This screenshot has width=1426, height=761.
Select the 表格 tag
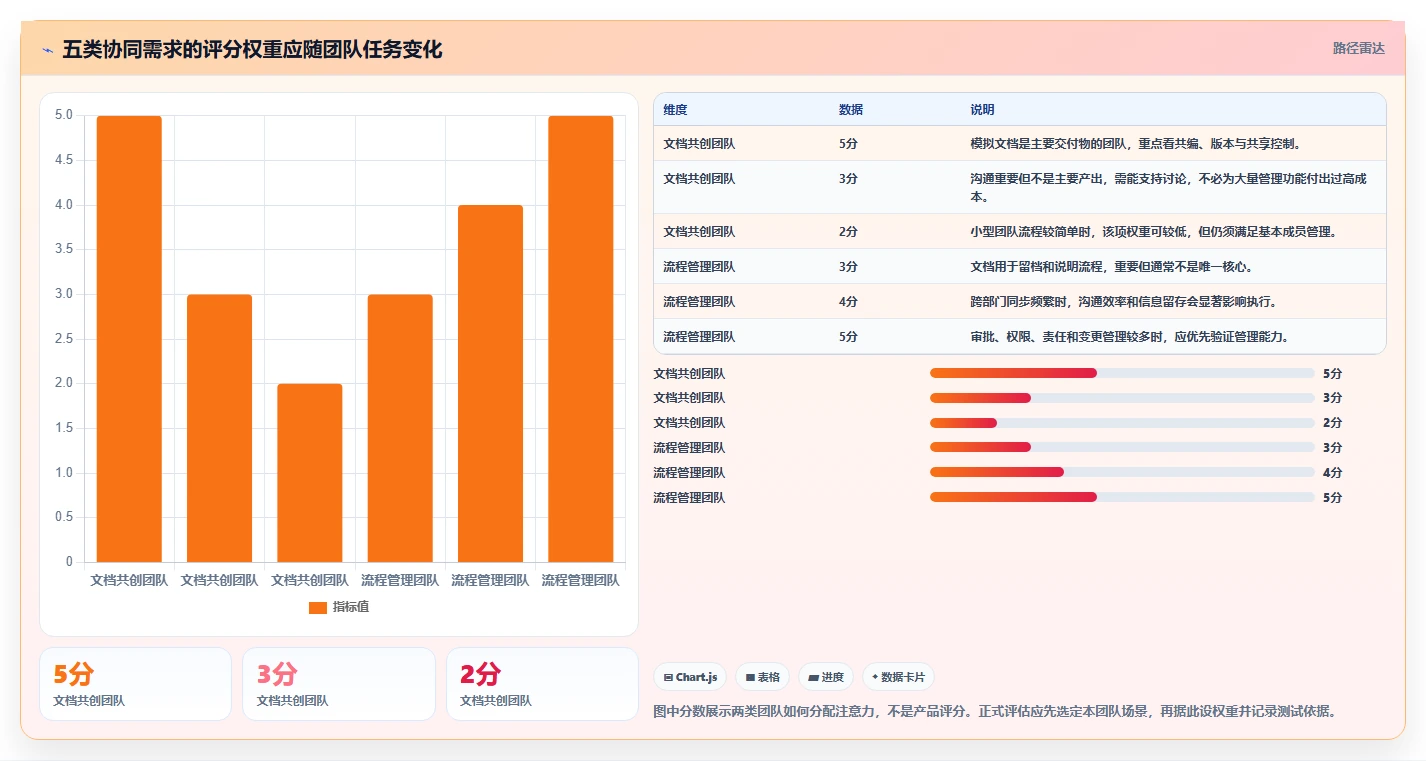click(x=762, y=677)
